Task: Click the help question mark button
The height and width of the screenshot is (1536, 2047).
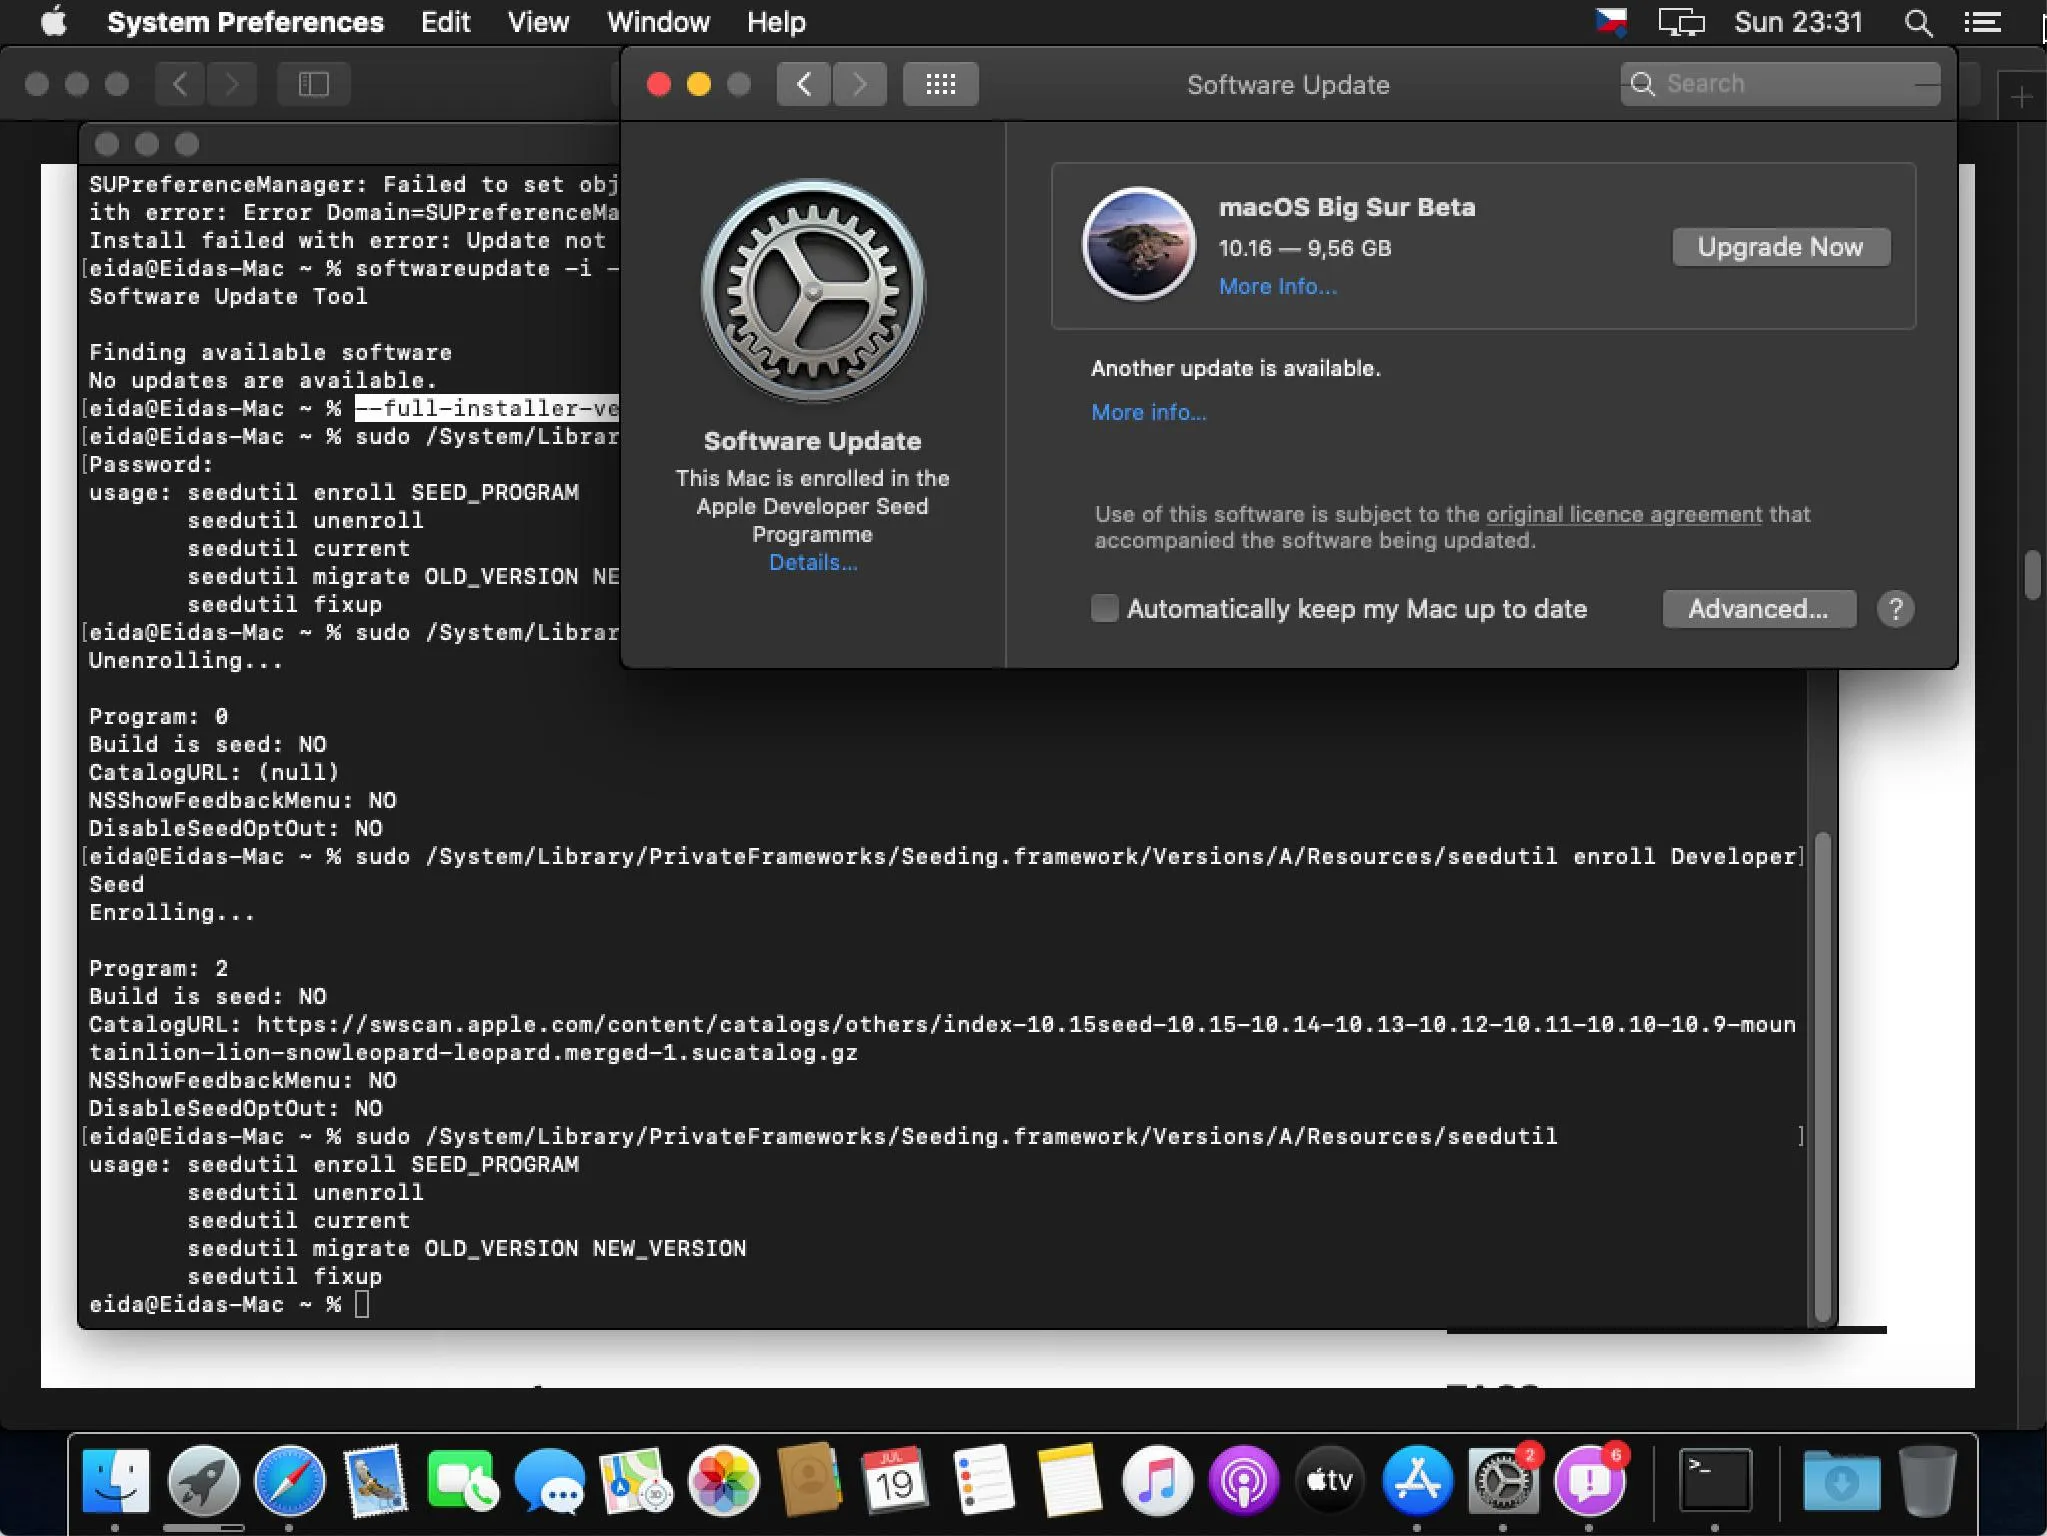Action: click(x=1895, y=609)
